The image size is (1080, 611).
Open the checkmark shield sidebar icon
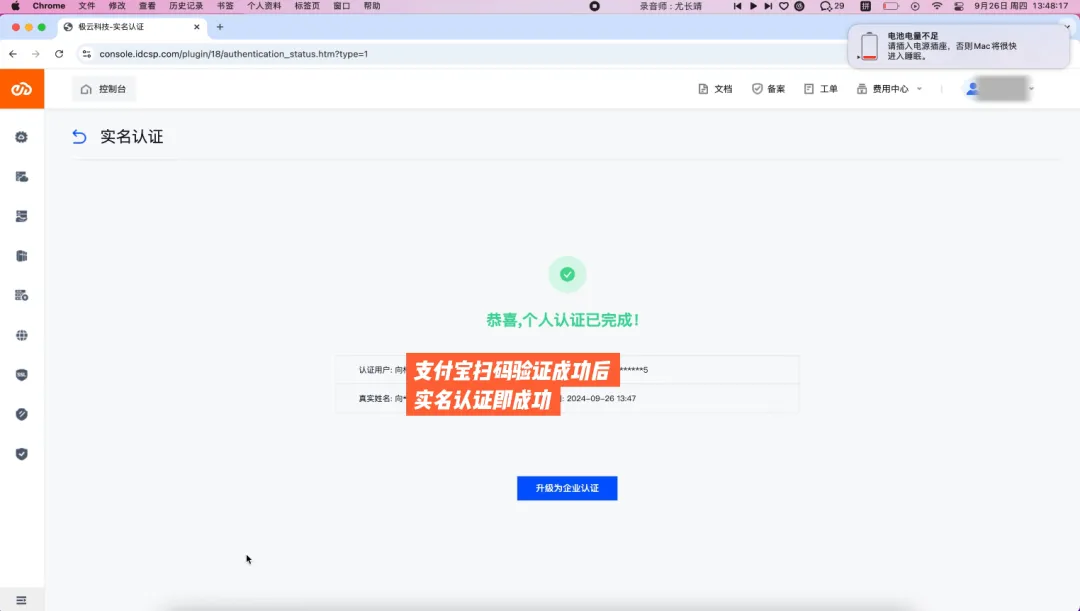pyautogui.click(x=21, y=454)
